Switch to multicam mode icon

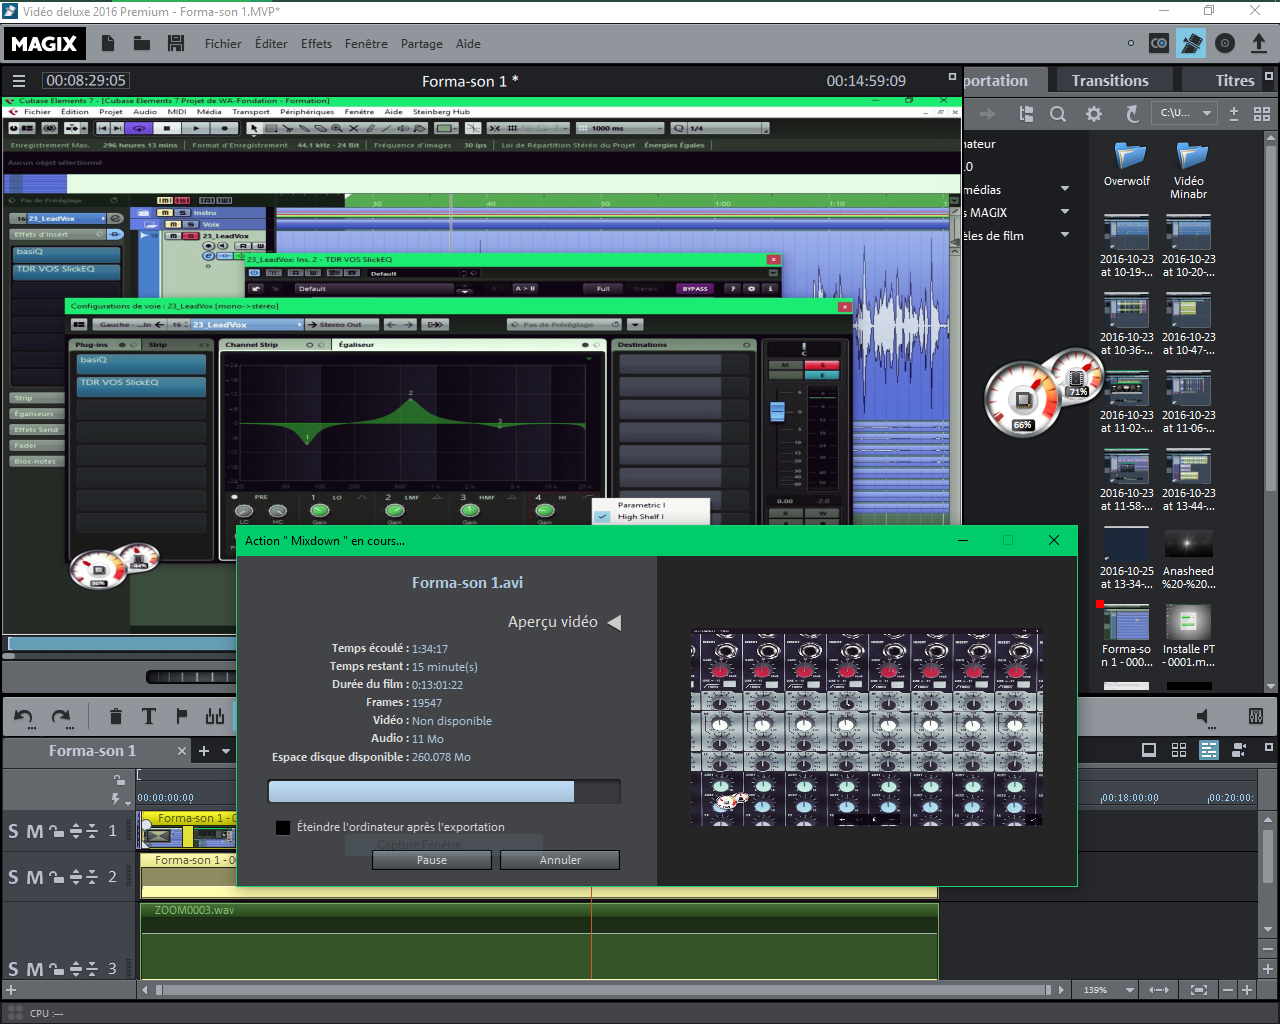pos(1239,750)
